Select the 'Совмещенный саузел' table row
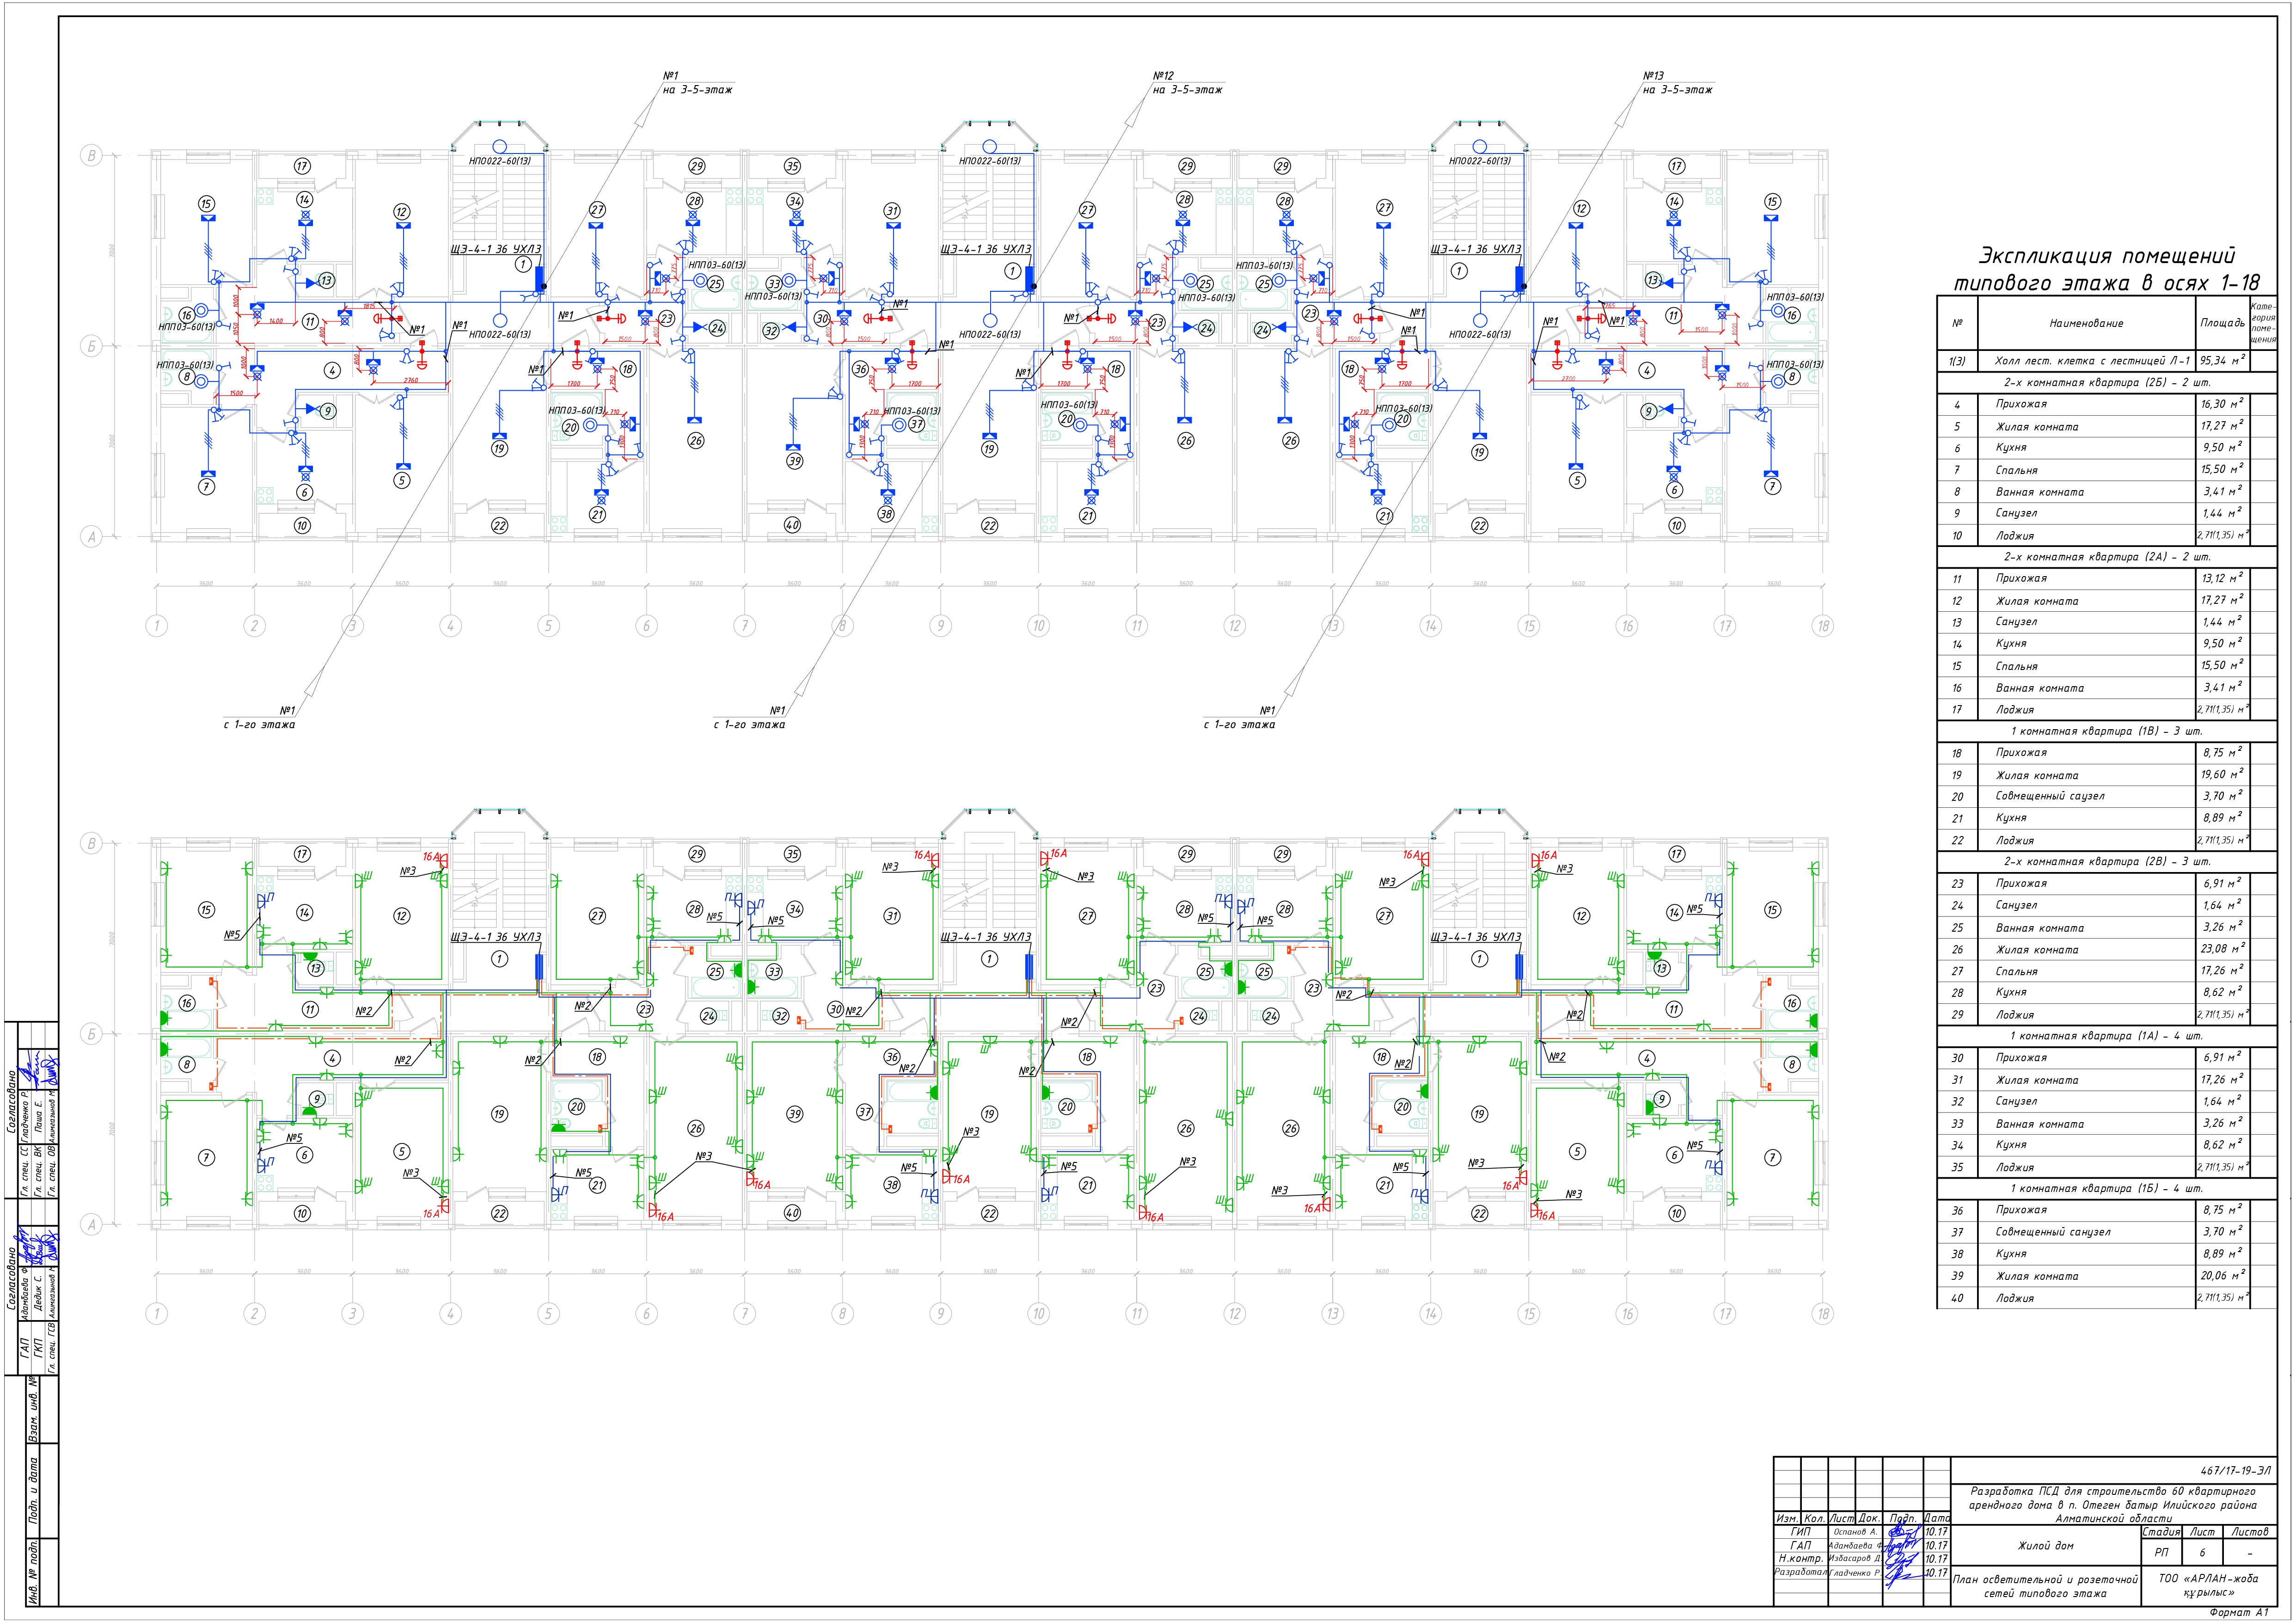The image size is (2296, 1622). pyautogui.click(x=2049, y=796)
